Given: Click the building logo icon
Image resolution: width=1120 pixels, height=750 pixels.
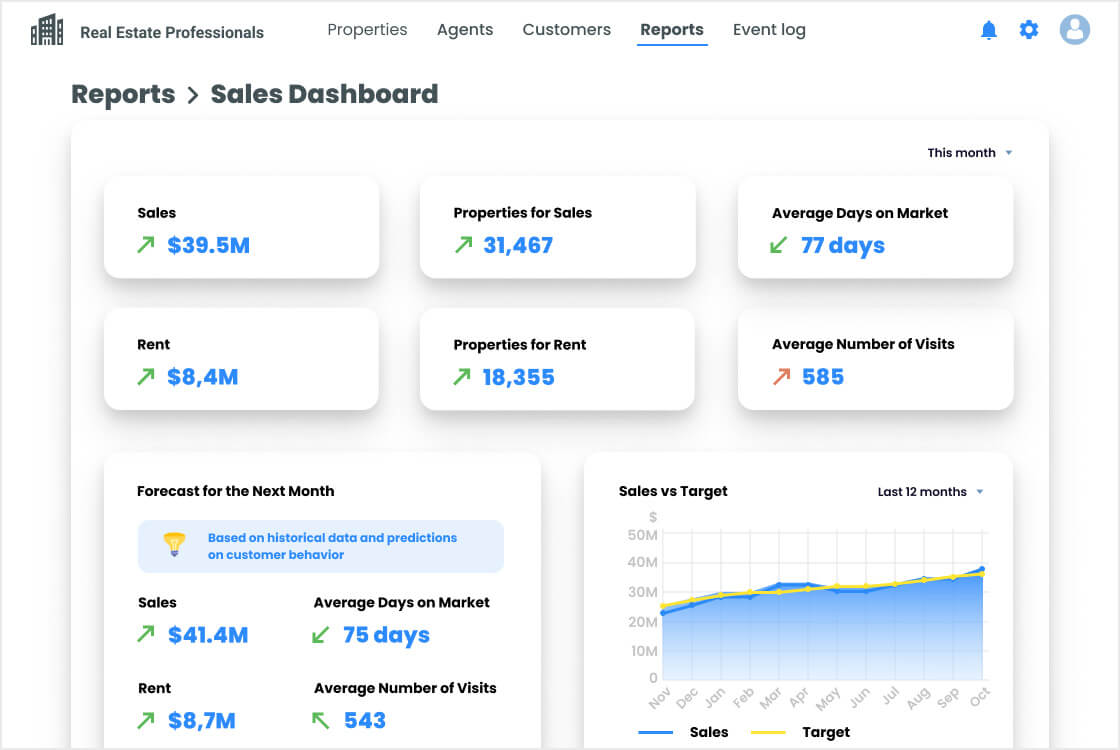Looking at the screenshot, I should (x=47, y=31).
